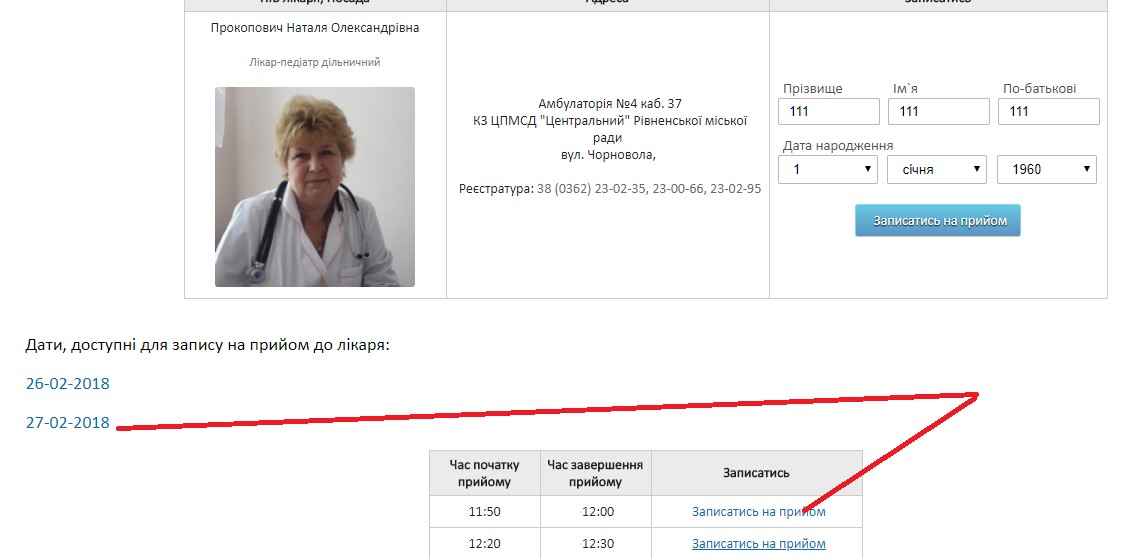This screenshot has height=559, width=1133.
Task: Click the doctor's photo
Action: click(315, 187)
